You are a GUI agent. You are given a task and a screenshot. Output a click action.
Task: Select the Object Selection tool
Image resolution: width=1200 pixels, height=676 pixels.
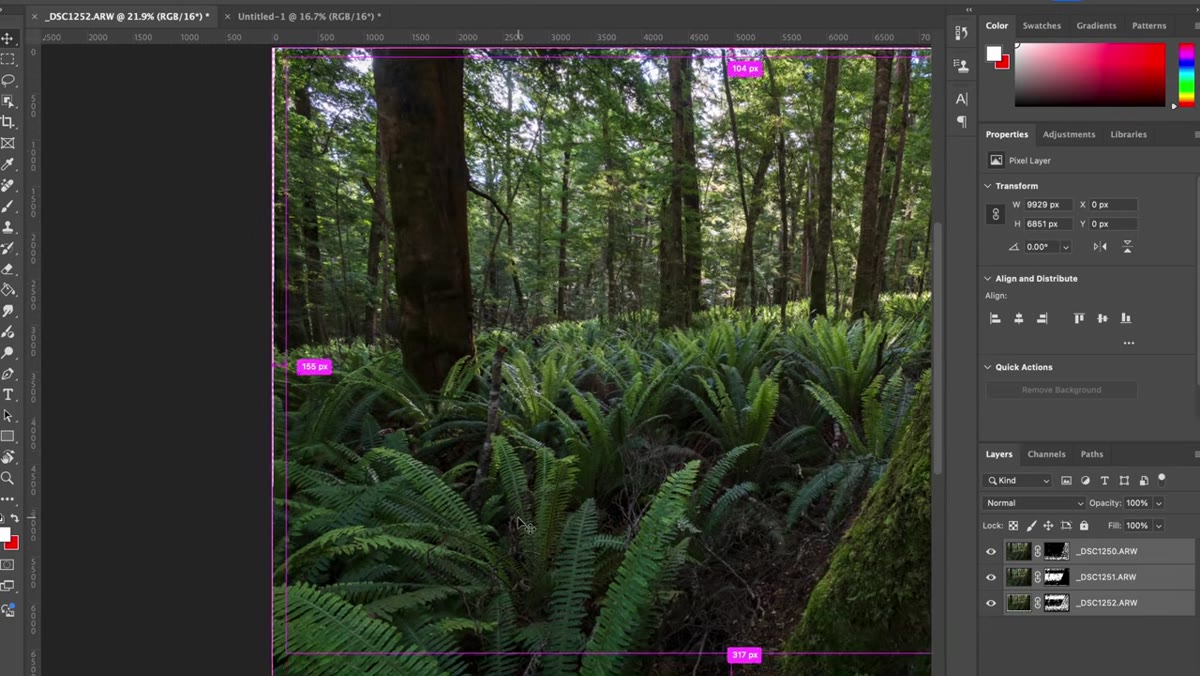(x=8, y=101)
